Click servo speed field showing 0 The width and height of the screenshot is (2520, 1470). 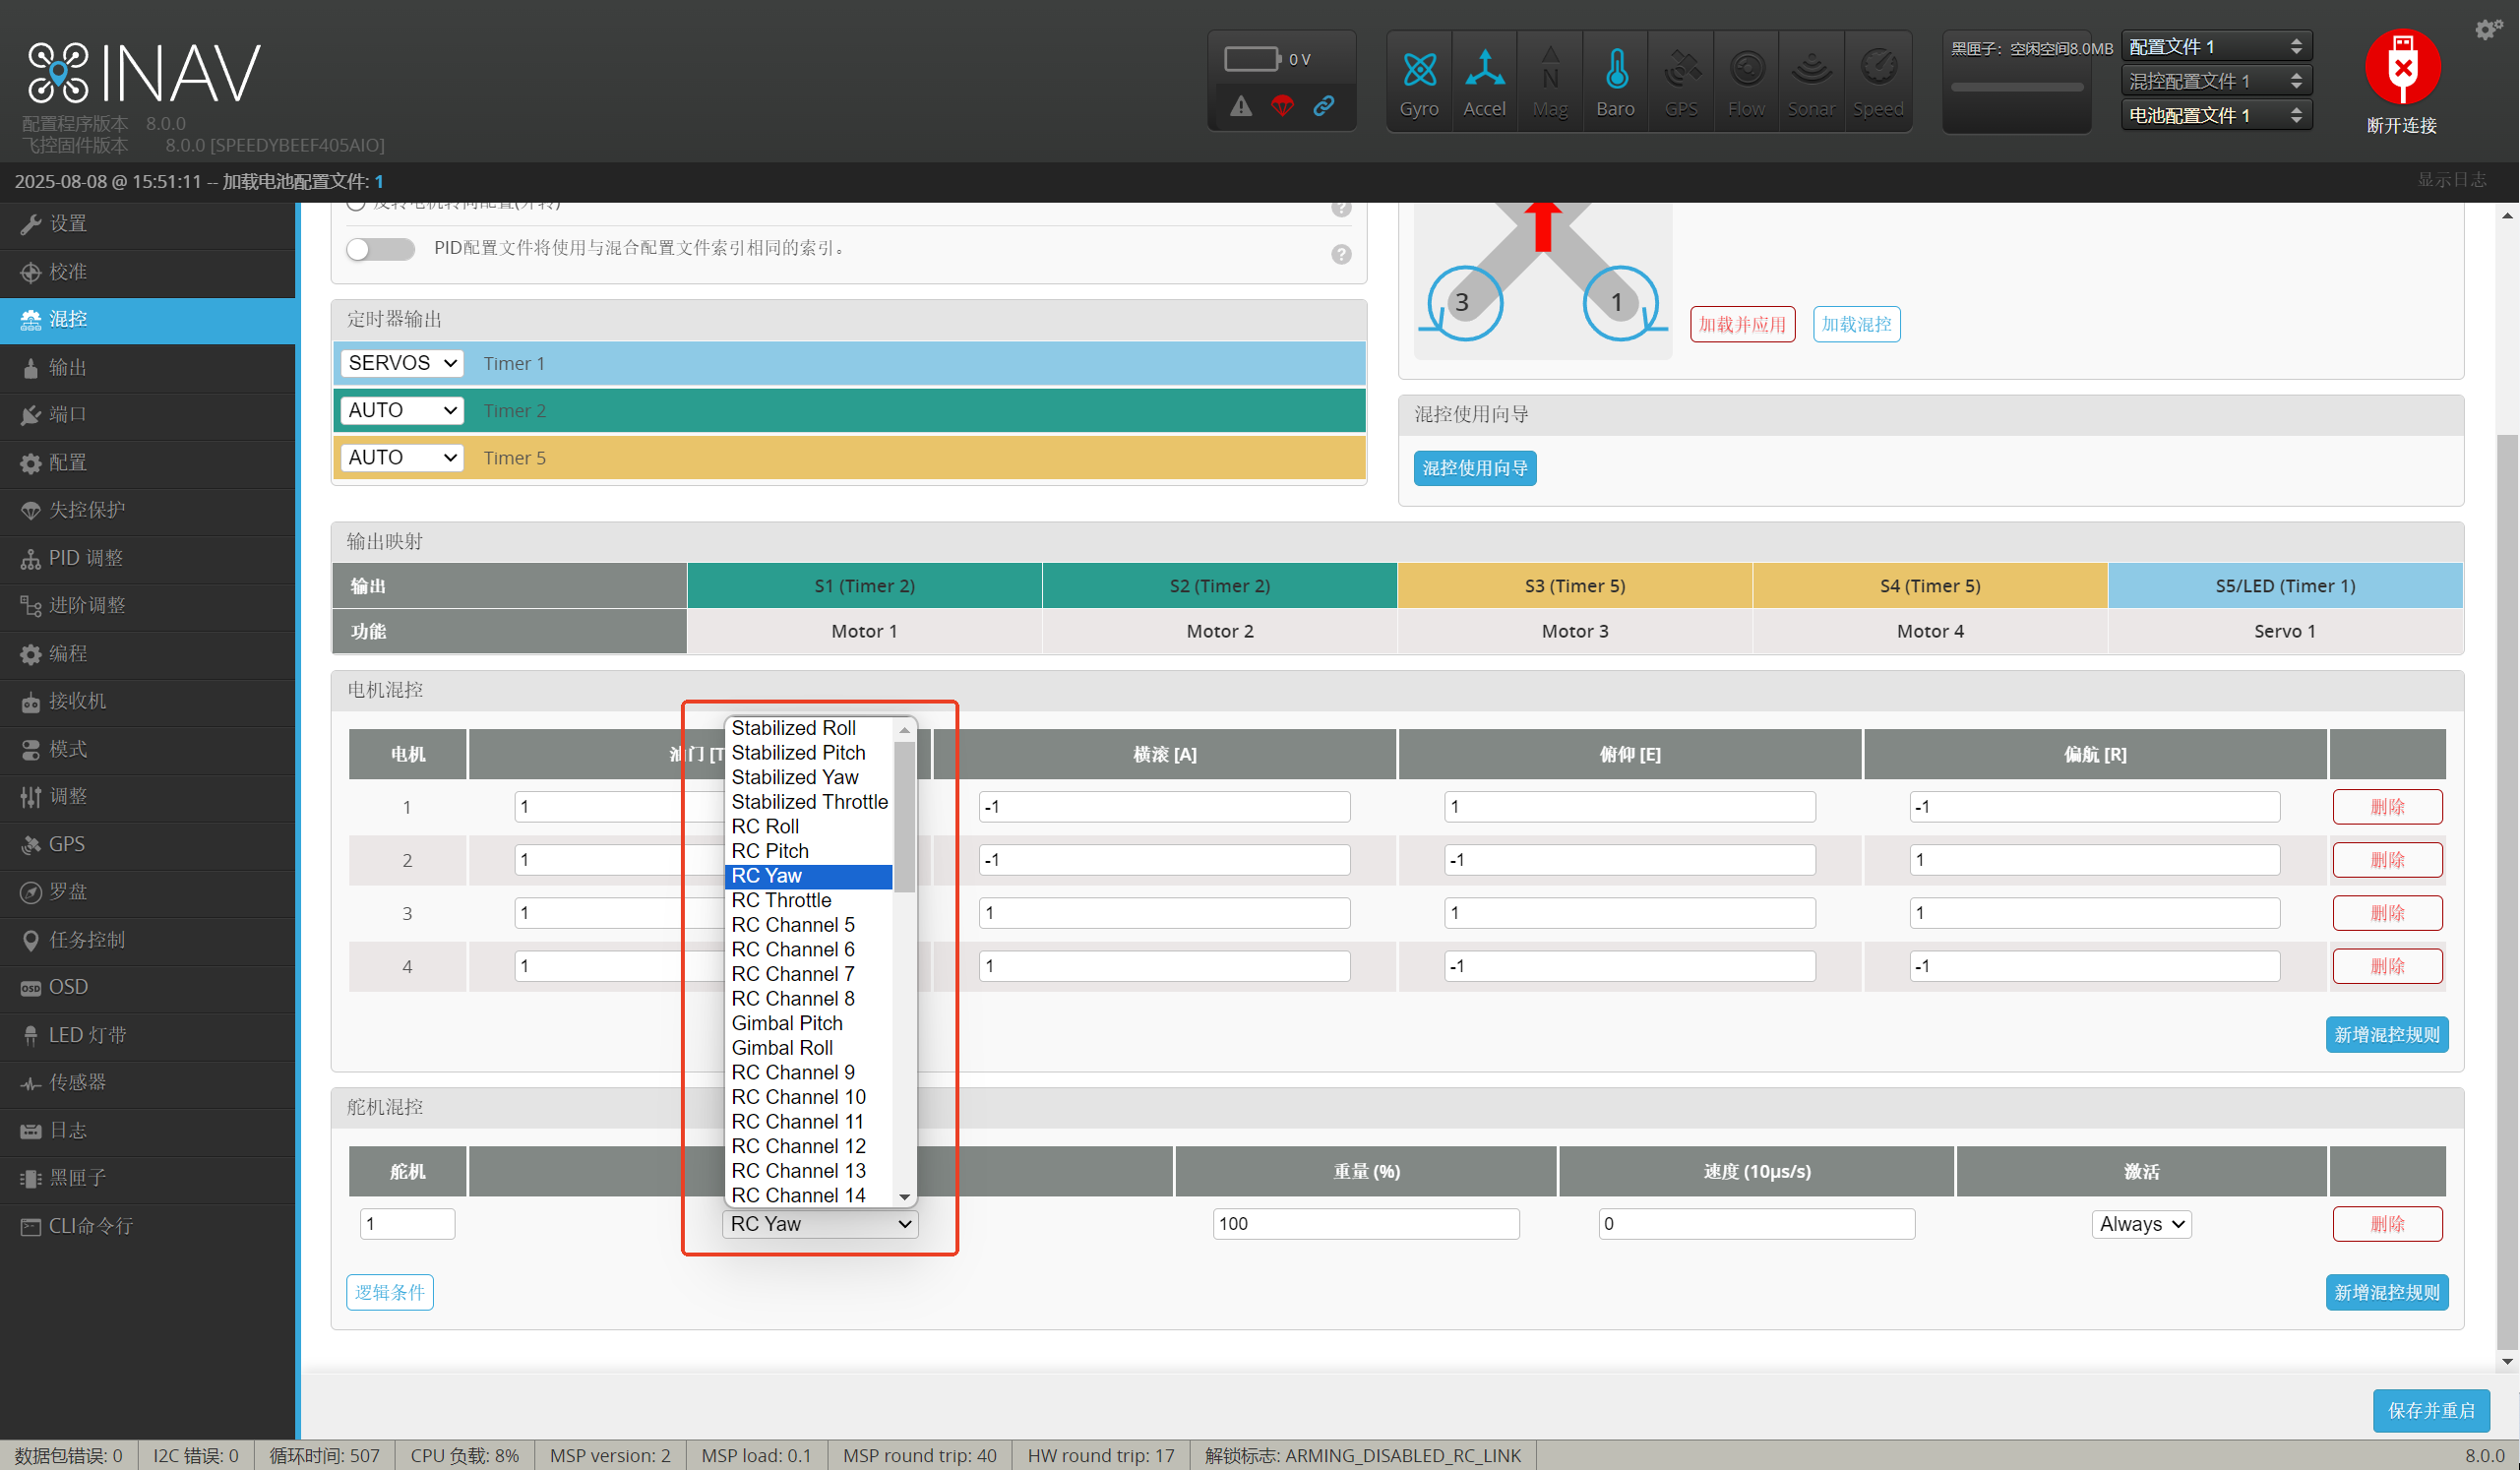tap(1756, 1224)
